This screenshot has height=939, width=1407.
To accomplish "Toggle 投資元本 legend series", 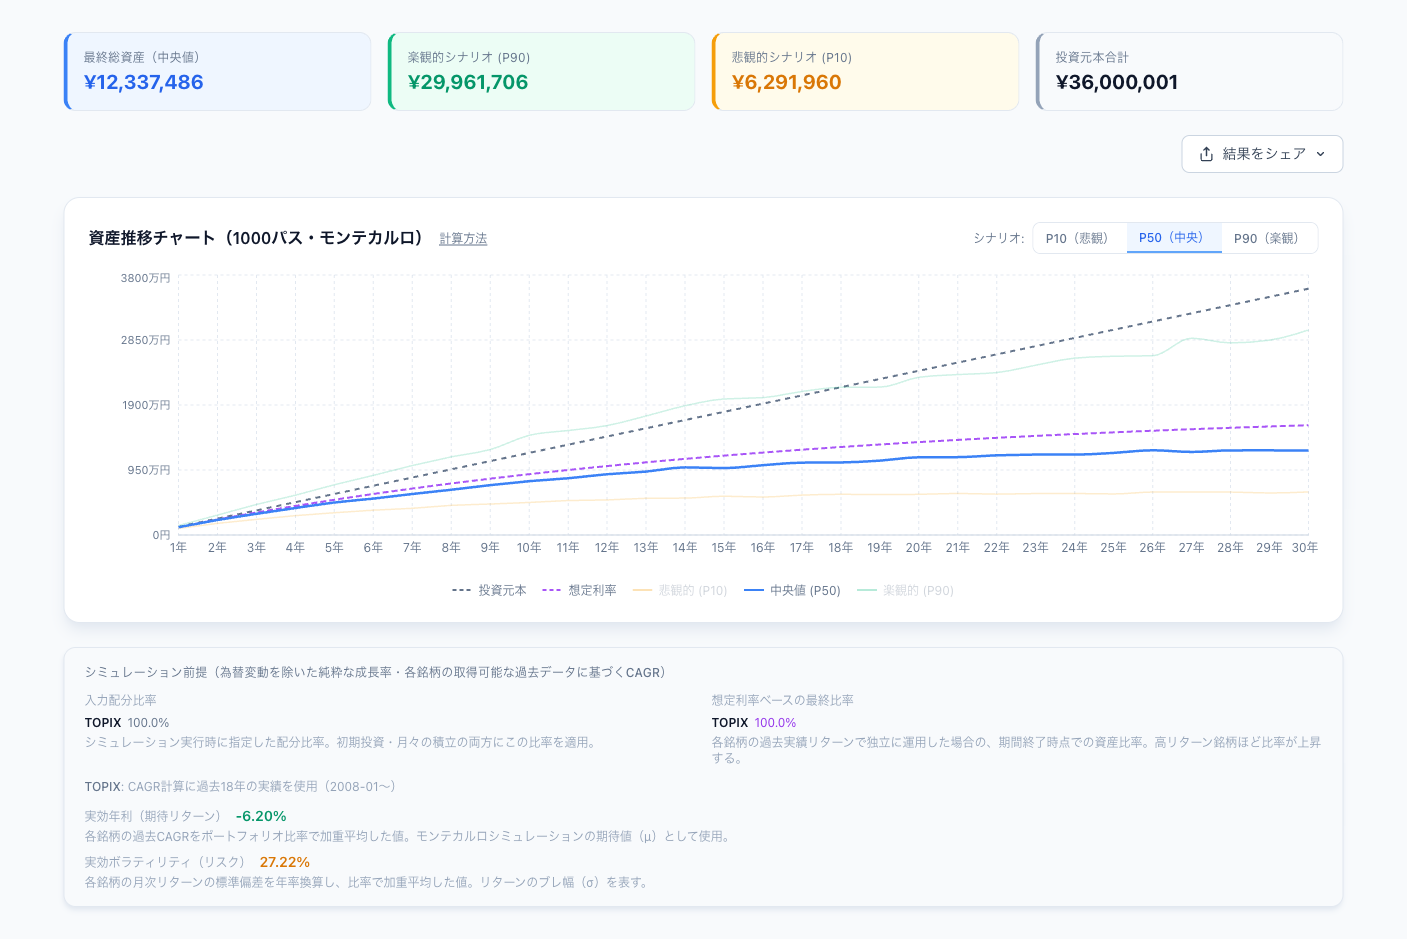I will pyautogui.click(x=489, y=591).
